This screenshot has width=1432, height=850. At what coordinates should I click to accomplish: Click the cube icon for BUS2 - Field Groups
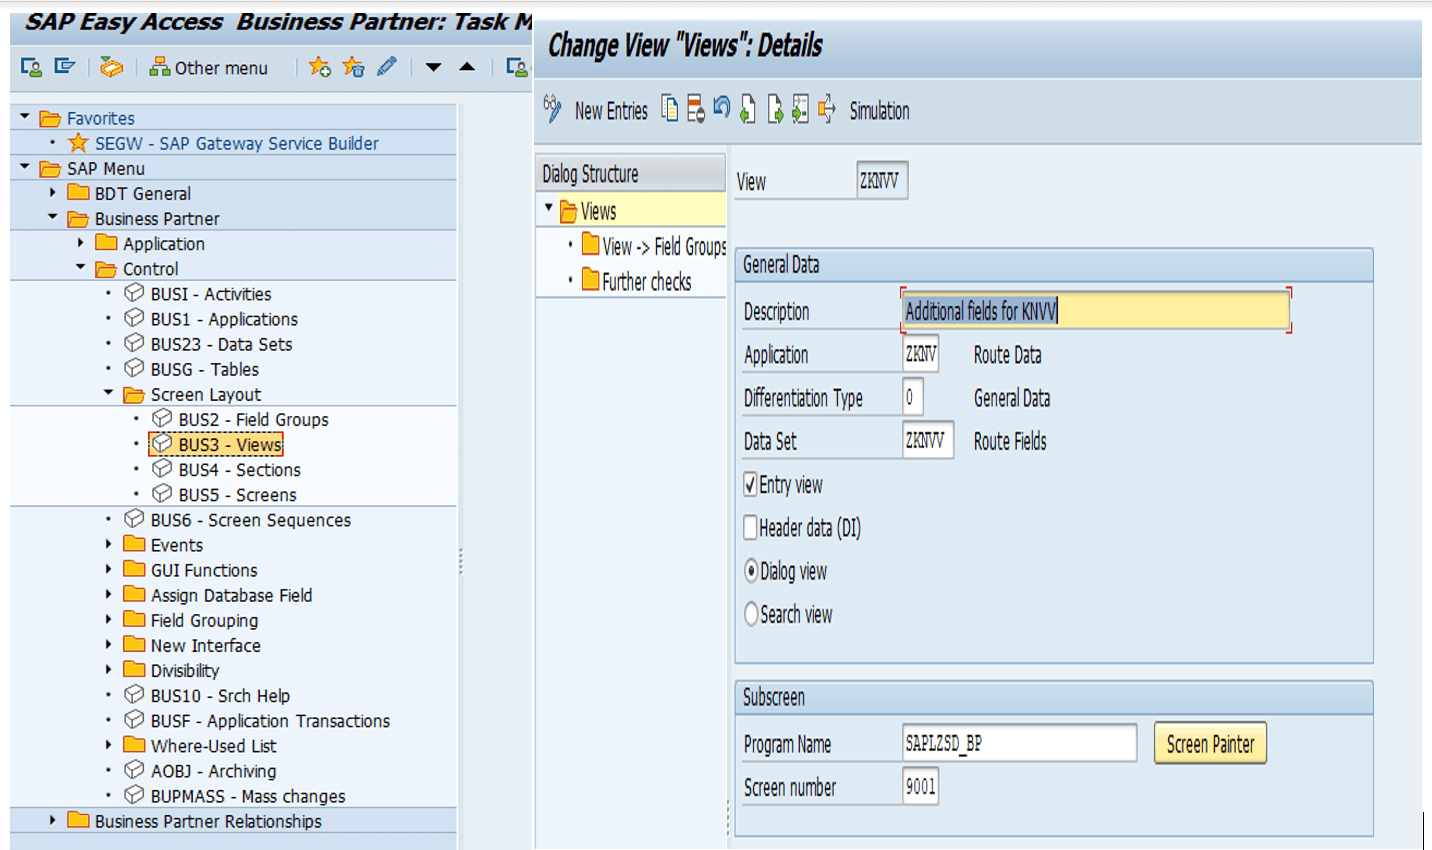pos(162,418)
